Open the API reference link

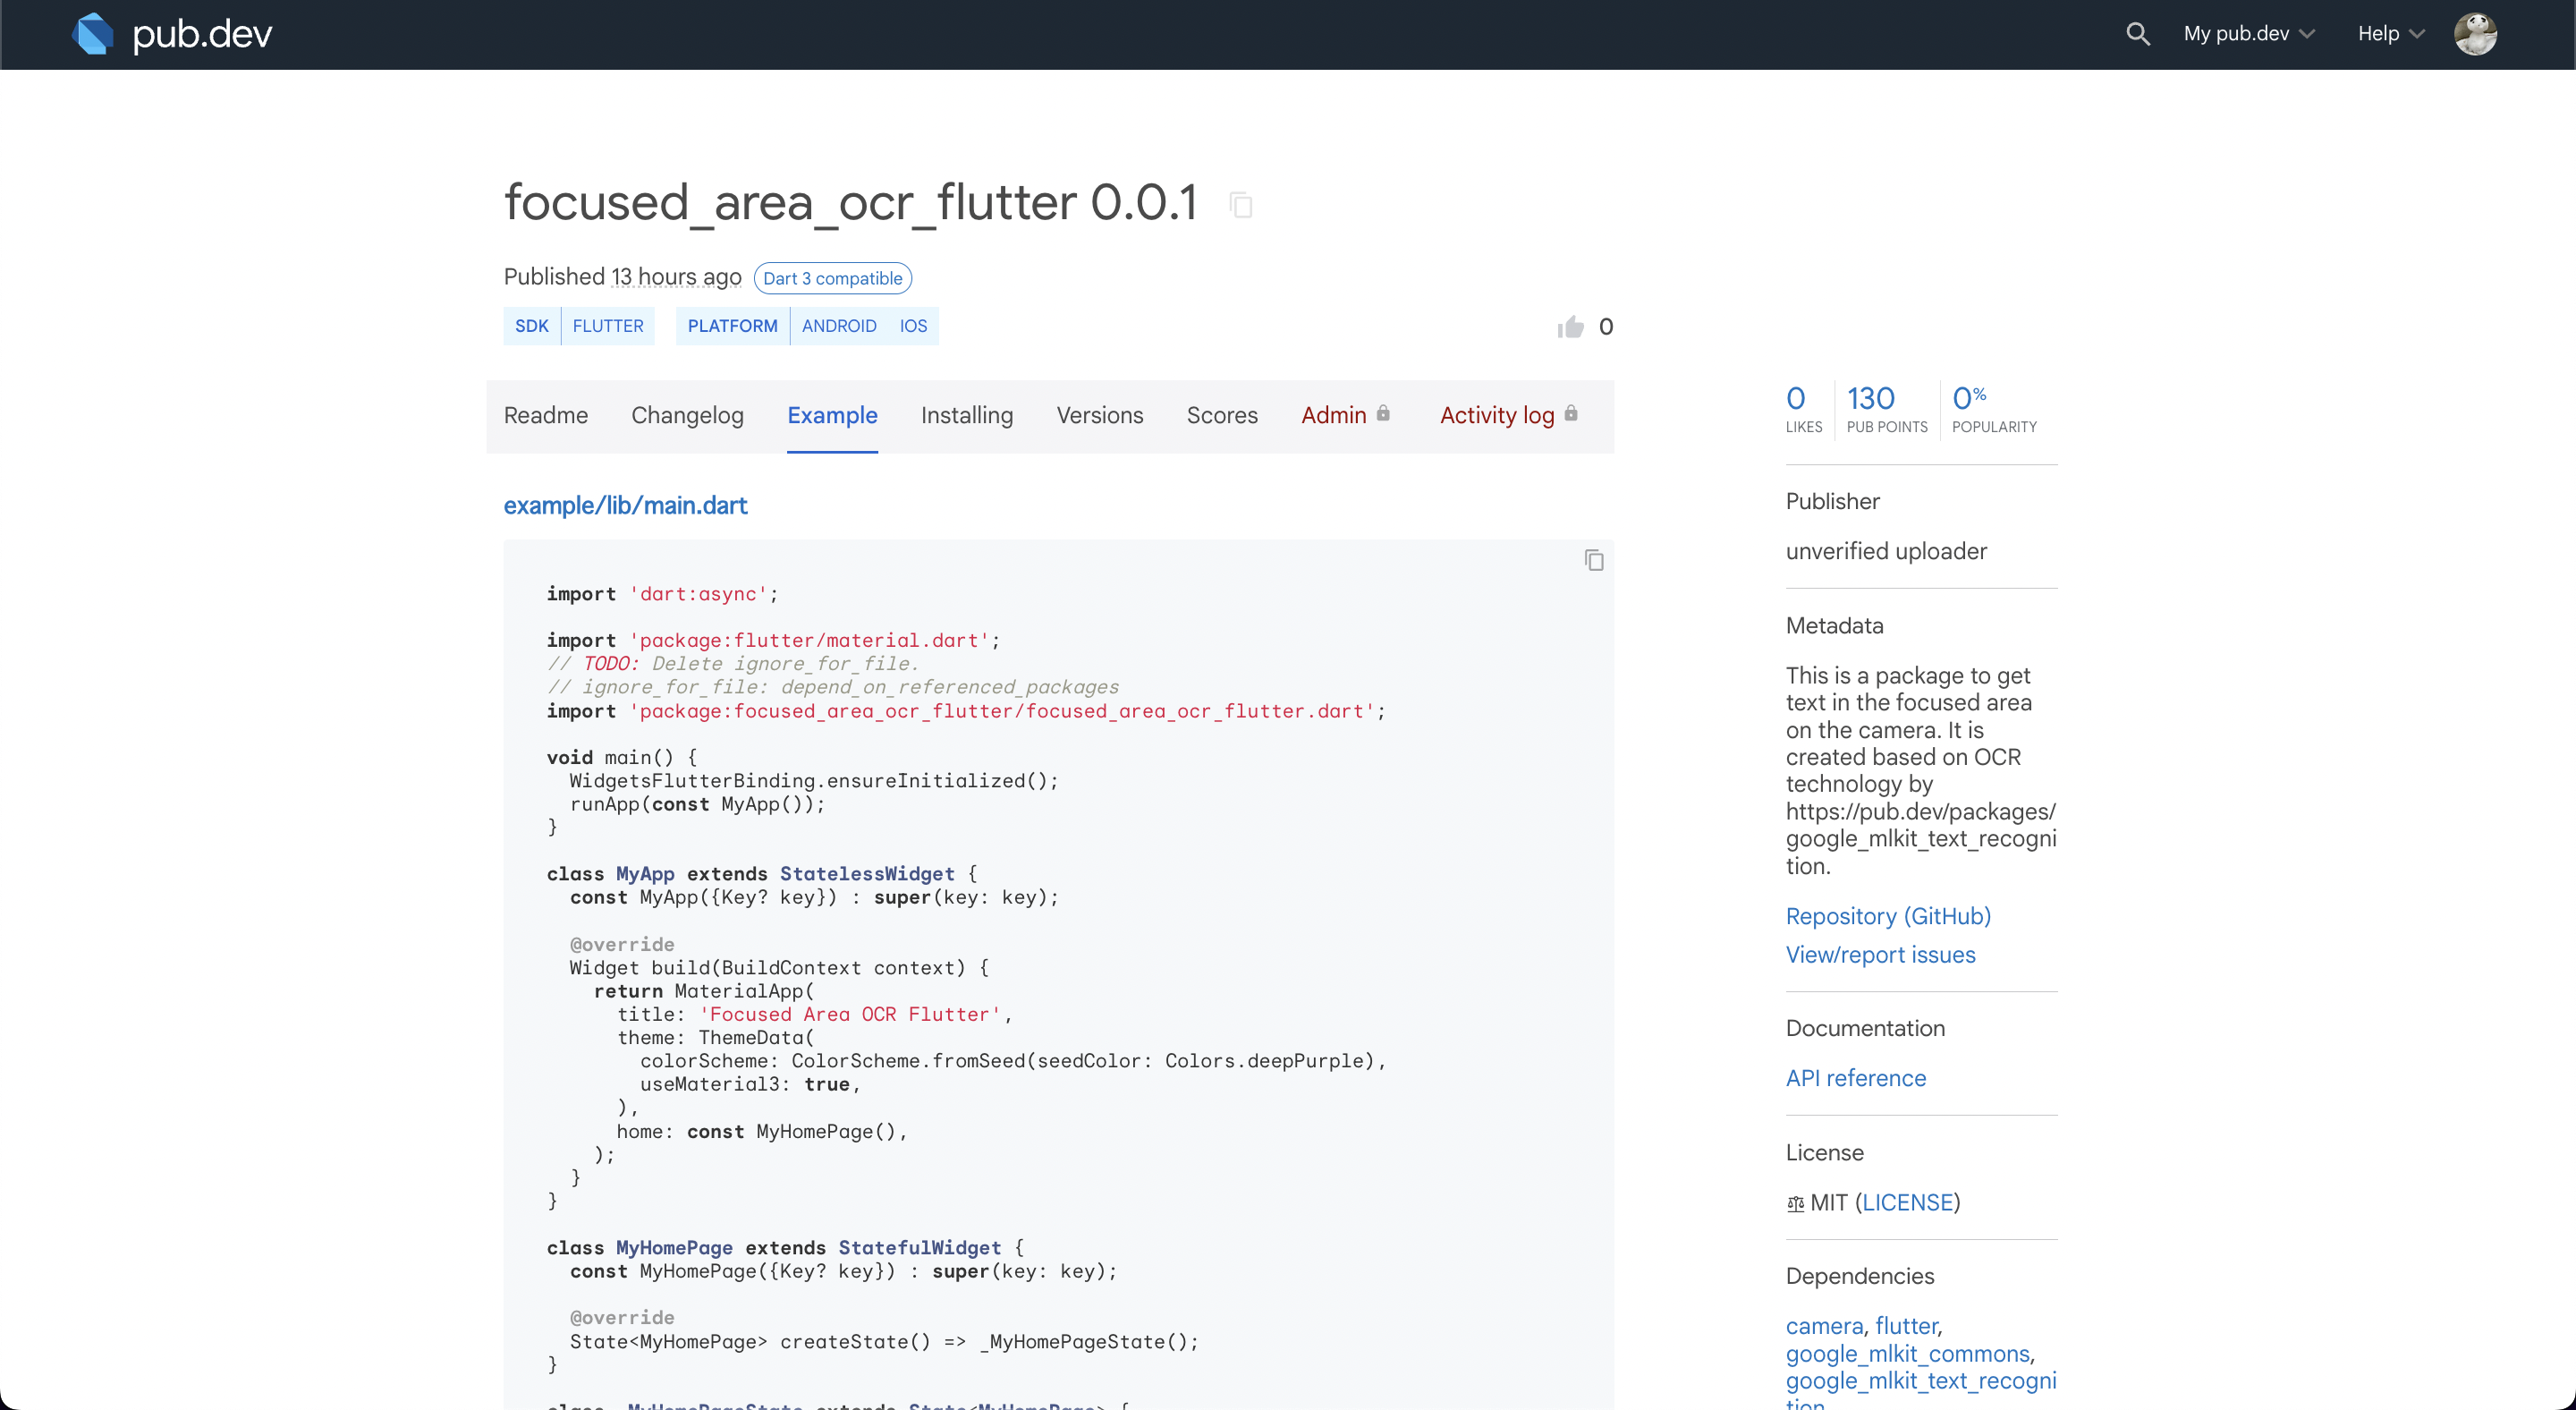coord(1855,1078)
